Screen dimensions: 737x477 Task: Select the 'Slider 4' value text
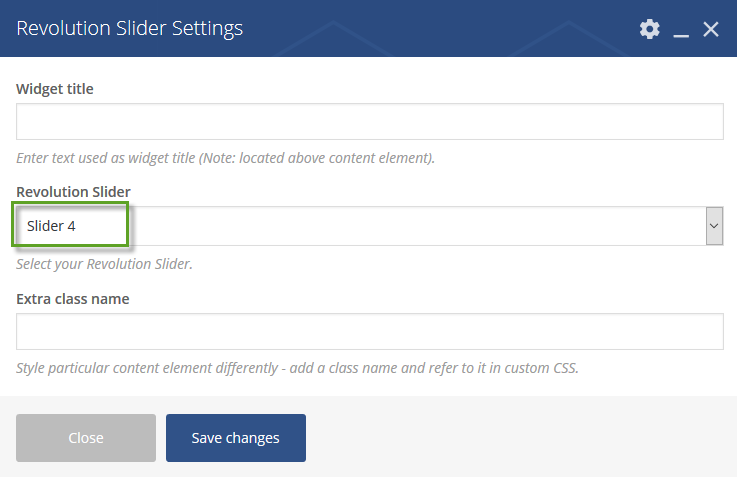pos(51,226)
